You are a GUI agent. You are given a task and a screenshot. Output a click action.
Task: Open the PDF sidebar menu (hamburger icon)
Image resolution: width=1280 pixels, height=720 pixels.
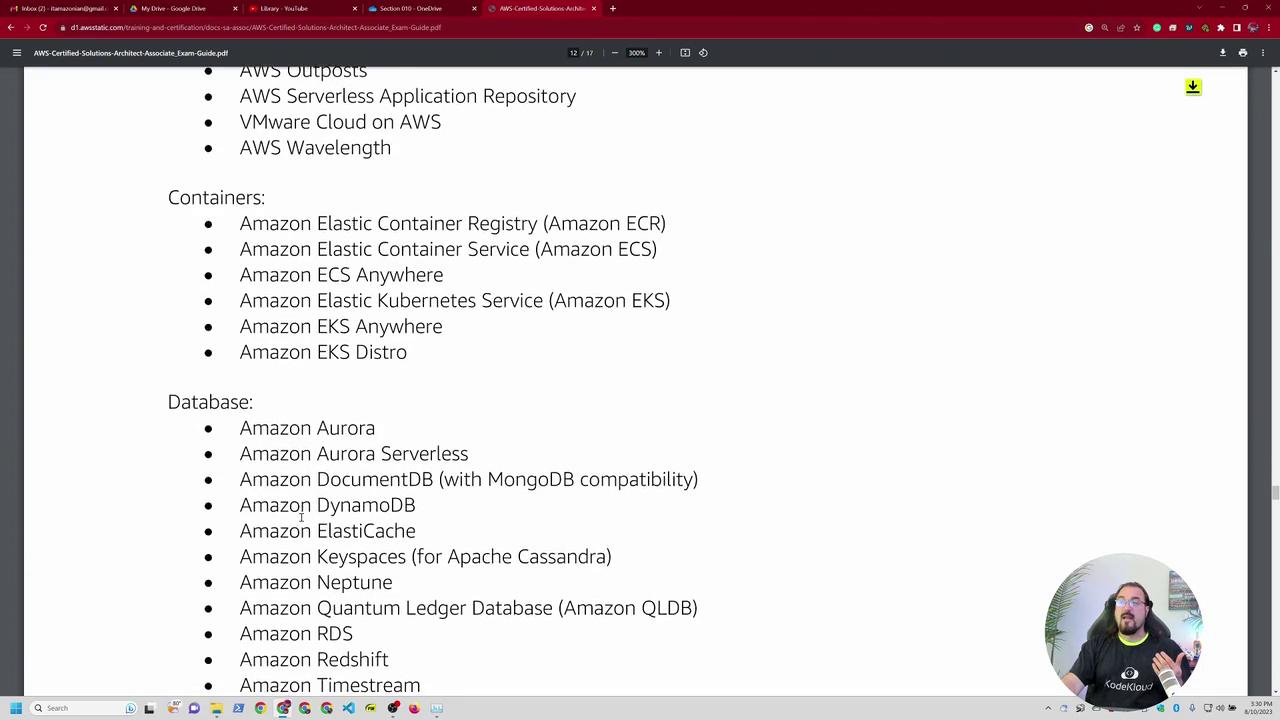[16, 53]
